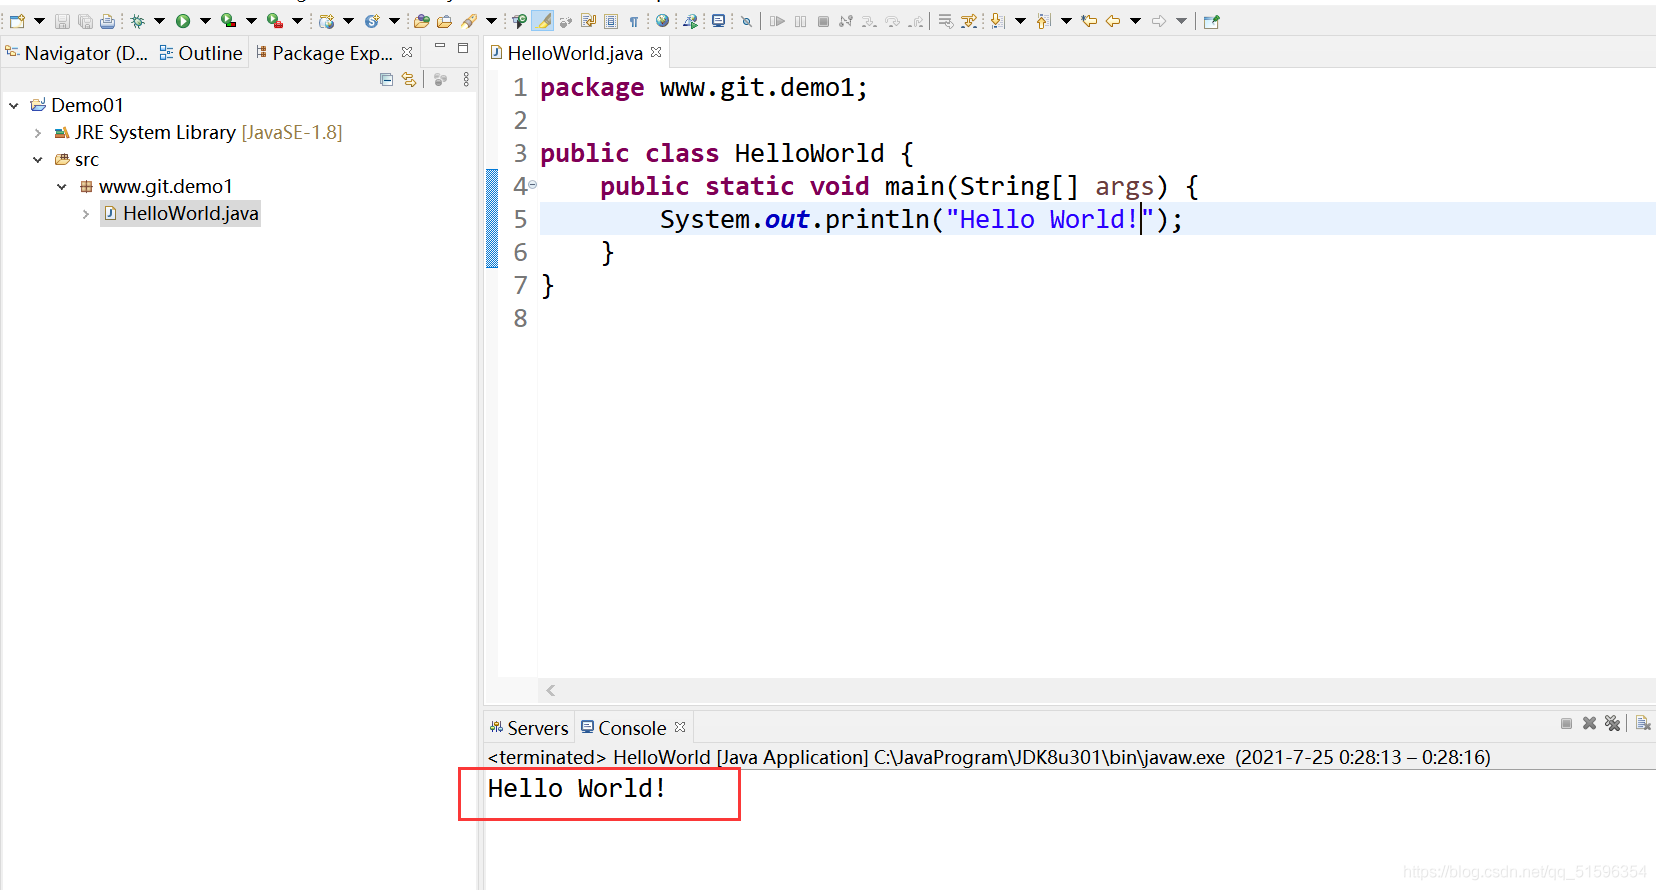This screenshot has height=890, width=1656.
Task: Toggle Skip All Breakpoints icon
Action: (746, 21)
